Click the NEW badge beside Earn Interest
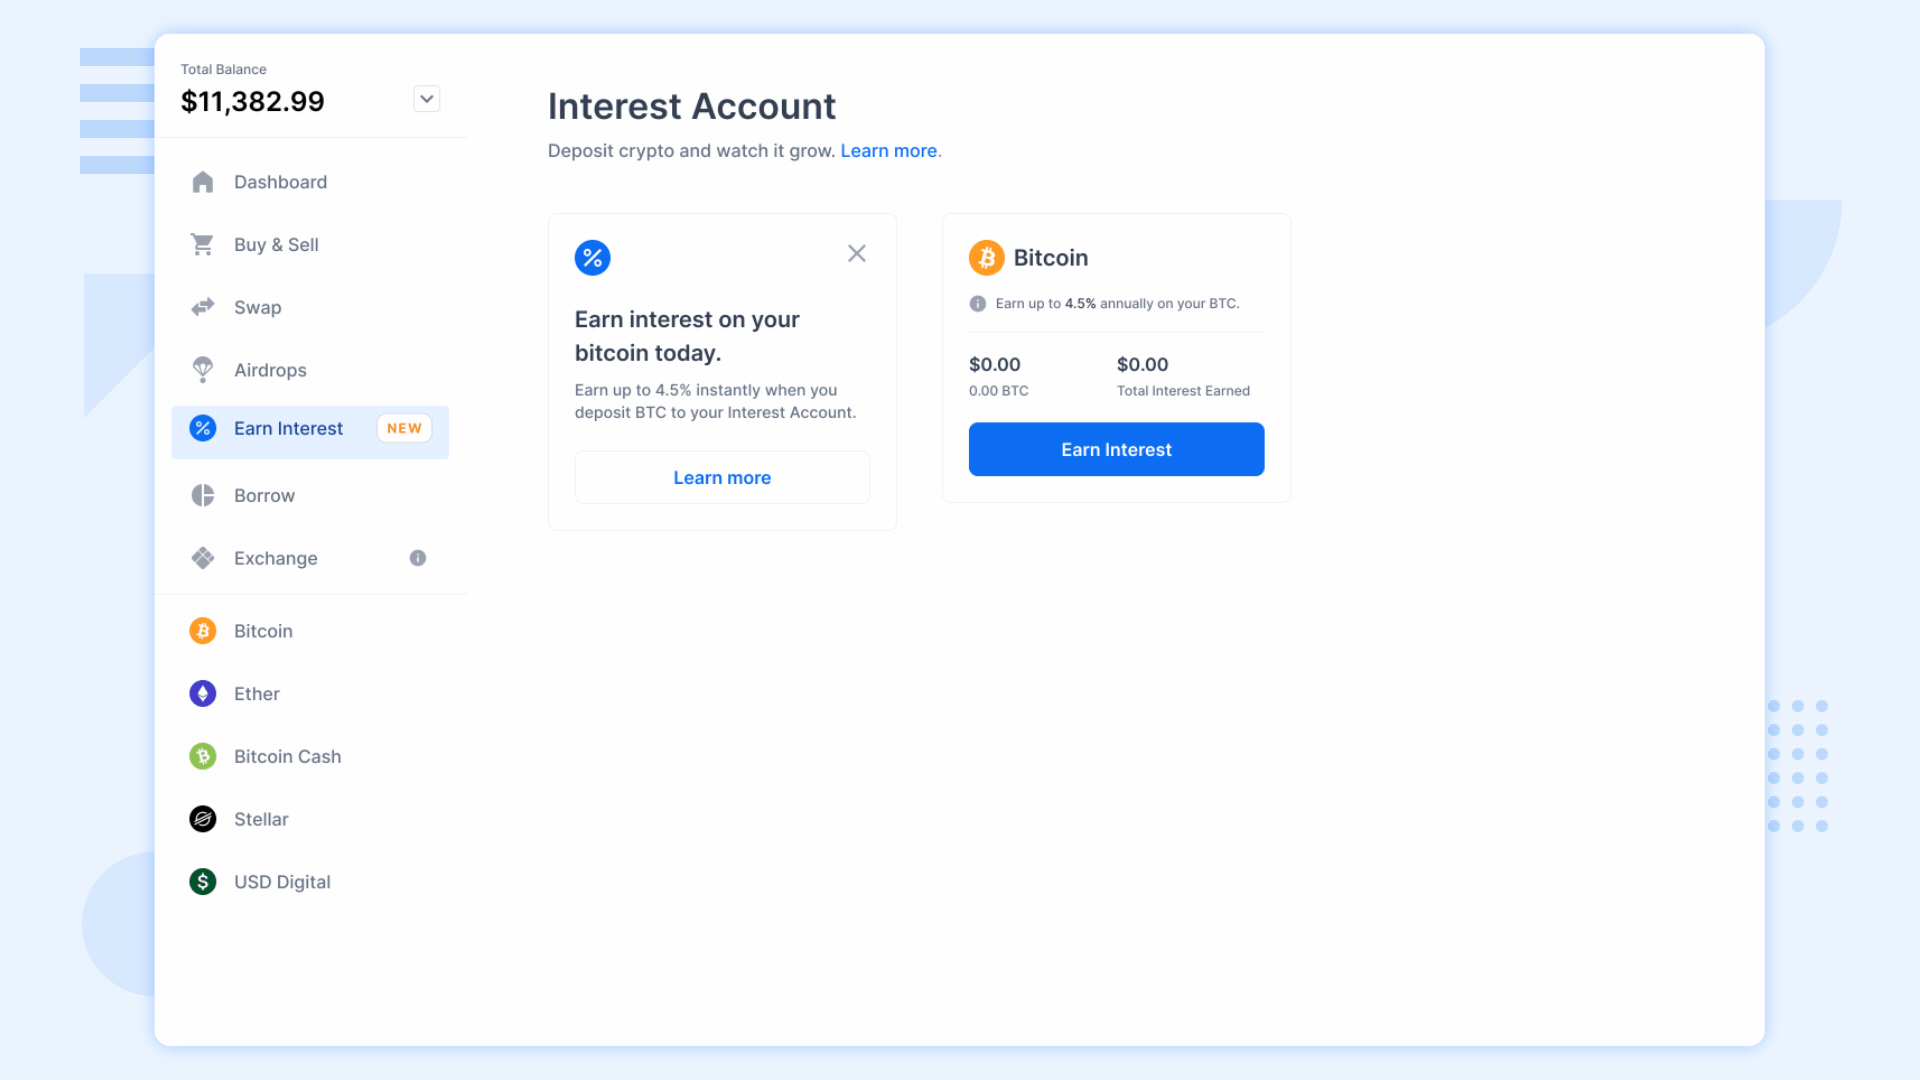The height and width of the screenshot is (1080, 1920). (404, 428)
